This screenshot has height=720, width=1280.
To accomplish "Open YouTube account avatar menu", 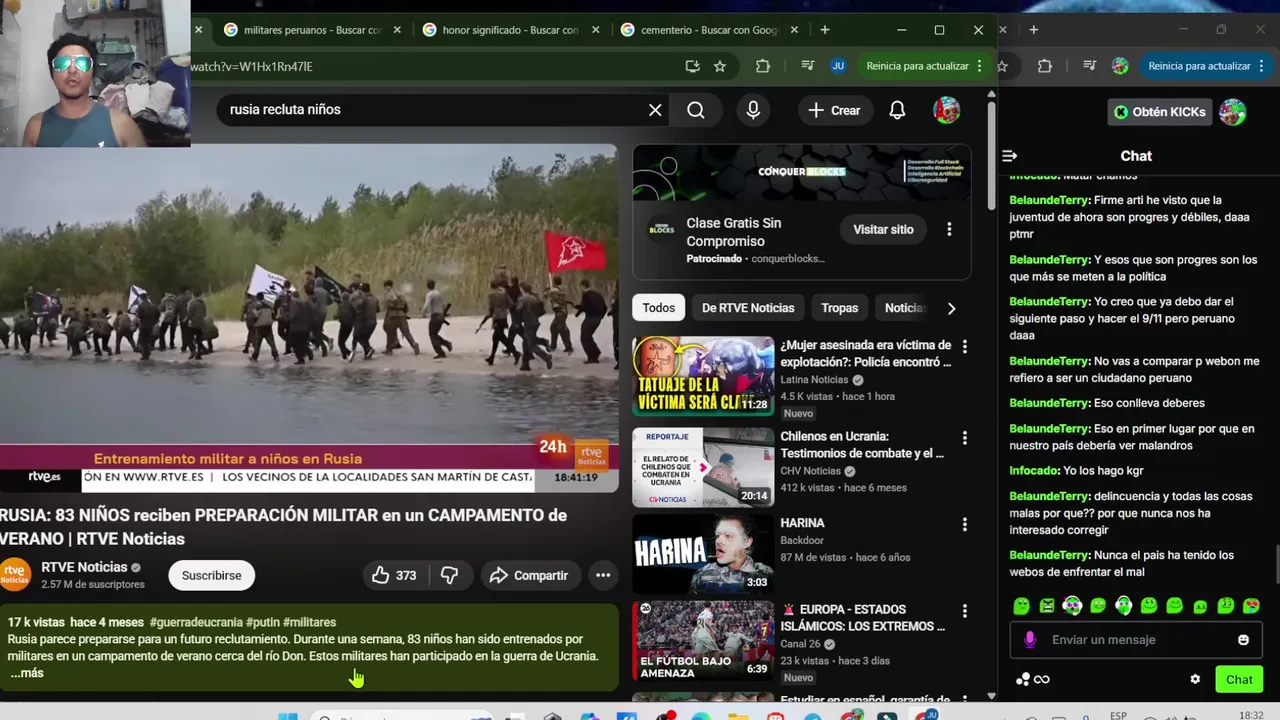I will [946, 110].
